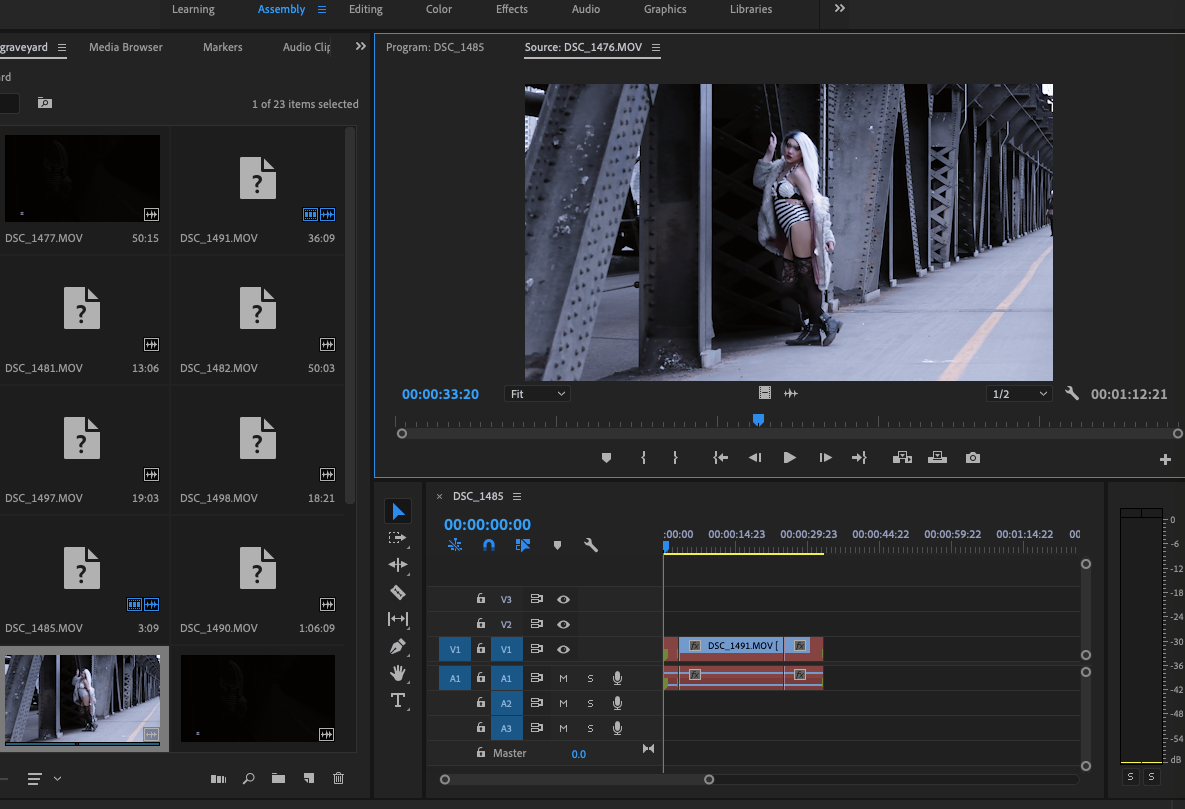
Task: Click the Mark In bracket icon
Action: 643,458
